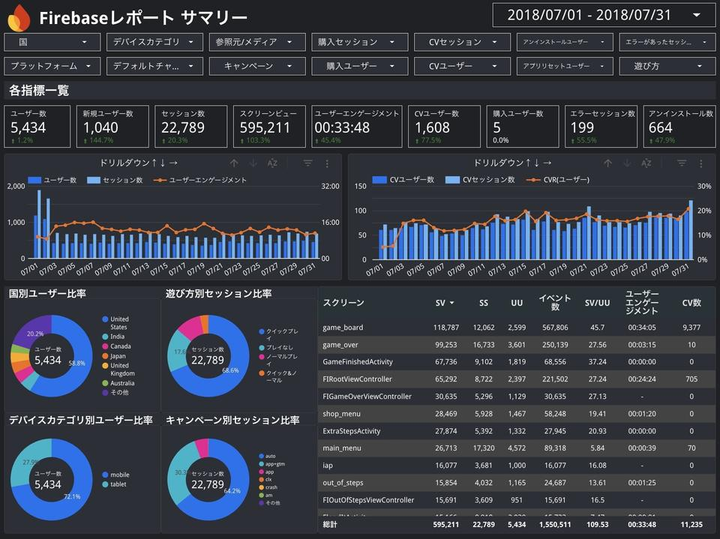This screenshot has width=720, height=539.
Task: Expand the 国 filter dropdown
Action: [52, 42]
